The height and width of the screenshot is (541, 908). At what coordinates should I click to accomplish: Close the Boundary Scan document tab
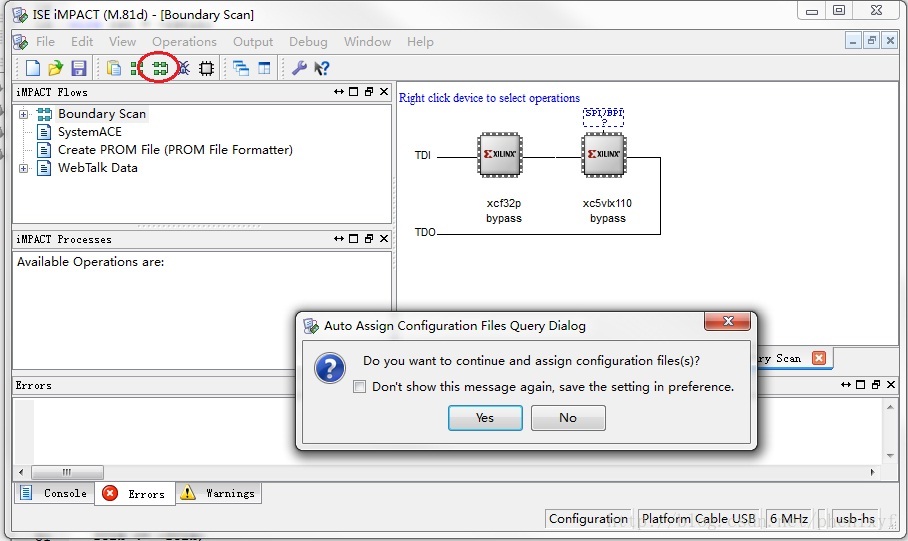tap(819, 358)
